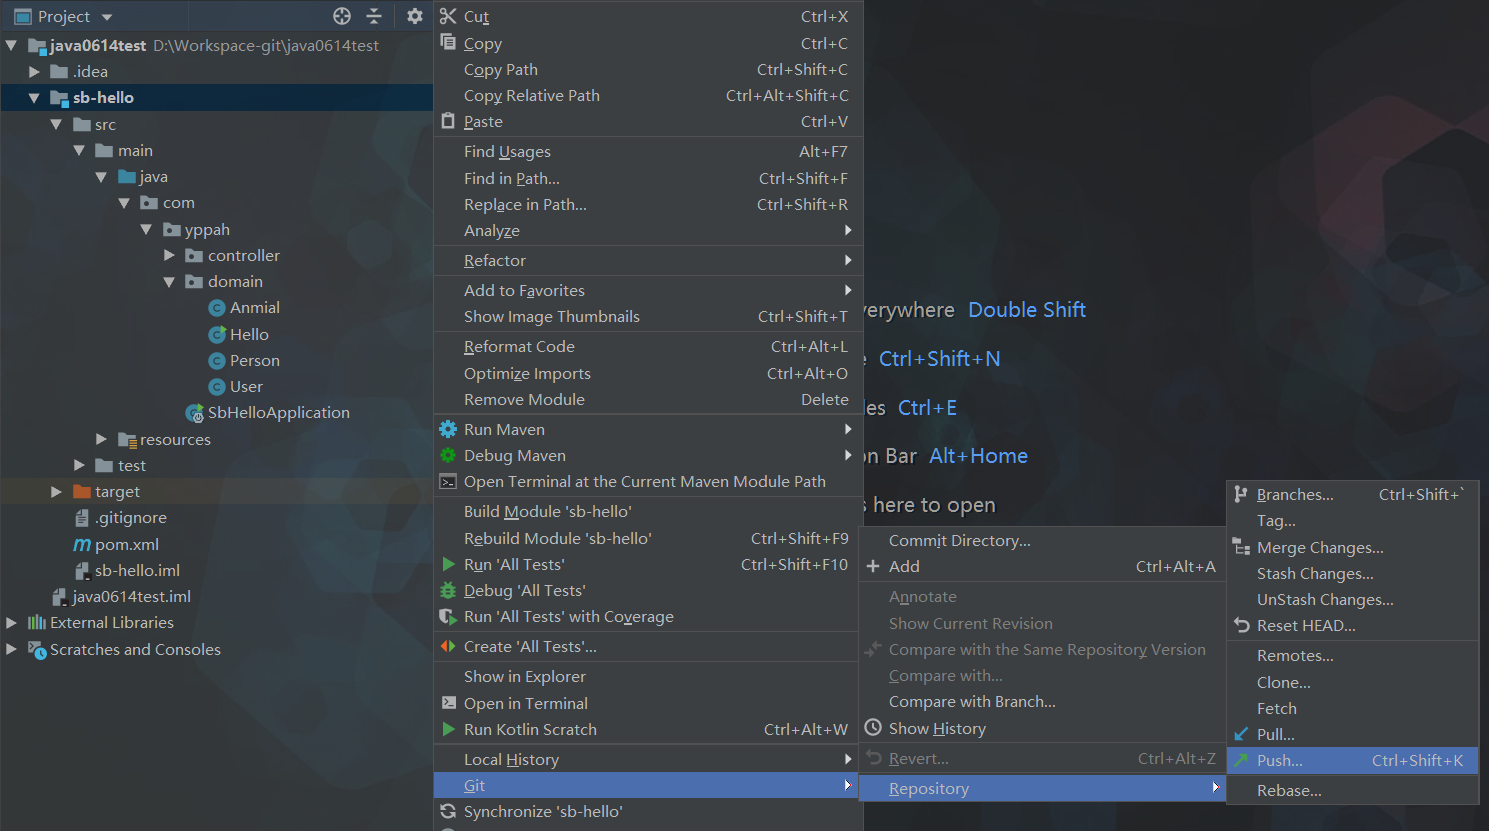
Task: Click the locate/scroll from source target icon
Action: [342, 16]
